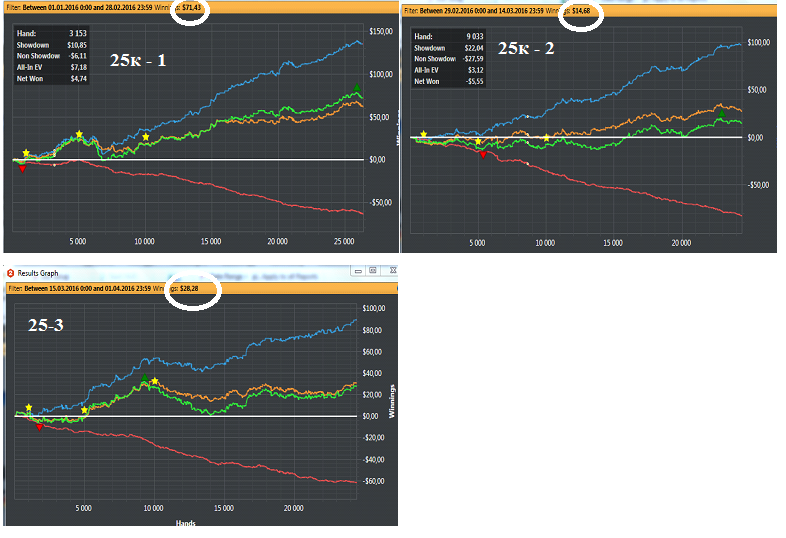Image resolution: width=786 pixels, height=538 pixels.
Task: Click the filter text 'Between 15.03.2016 0:00 and 01.04.2016 23:59'
Action: 88,288
